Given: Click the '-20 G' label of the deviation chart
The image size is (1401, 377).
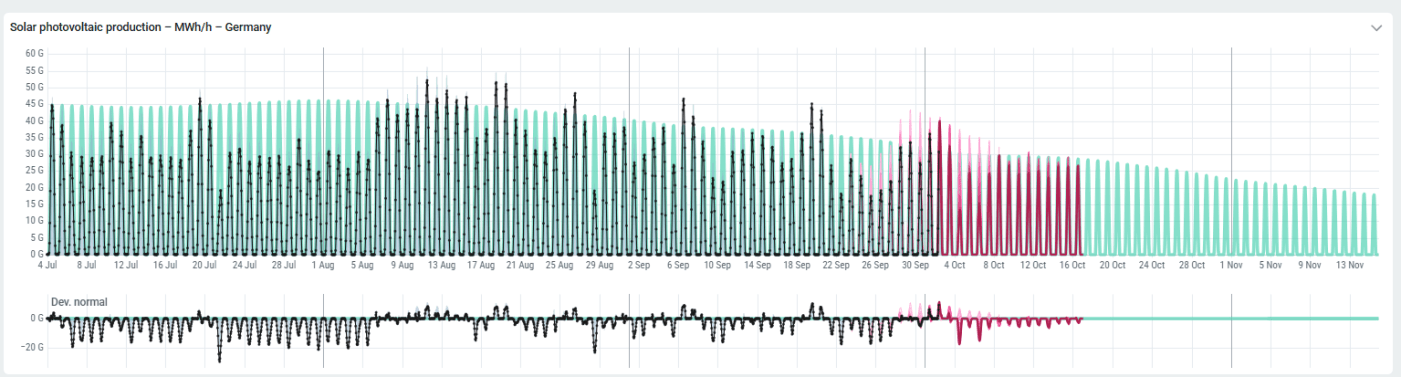Looking at the screenshot, I should point(33,347).
